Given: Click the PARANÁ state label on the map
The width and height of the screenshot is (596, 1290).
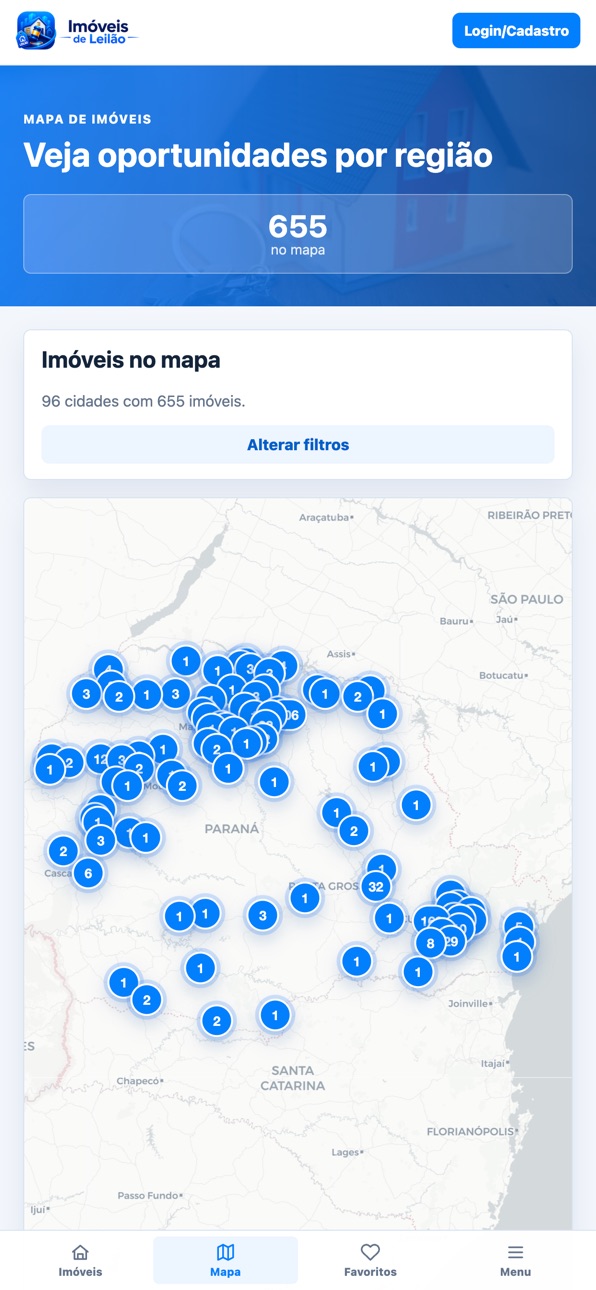Looking at the screenshot, I should coord(232,829).
